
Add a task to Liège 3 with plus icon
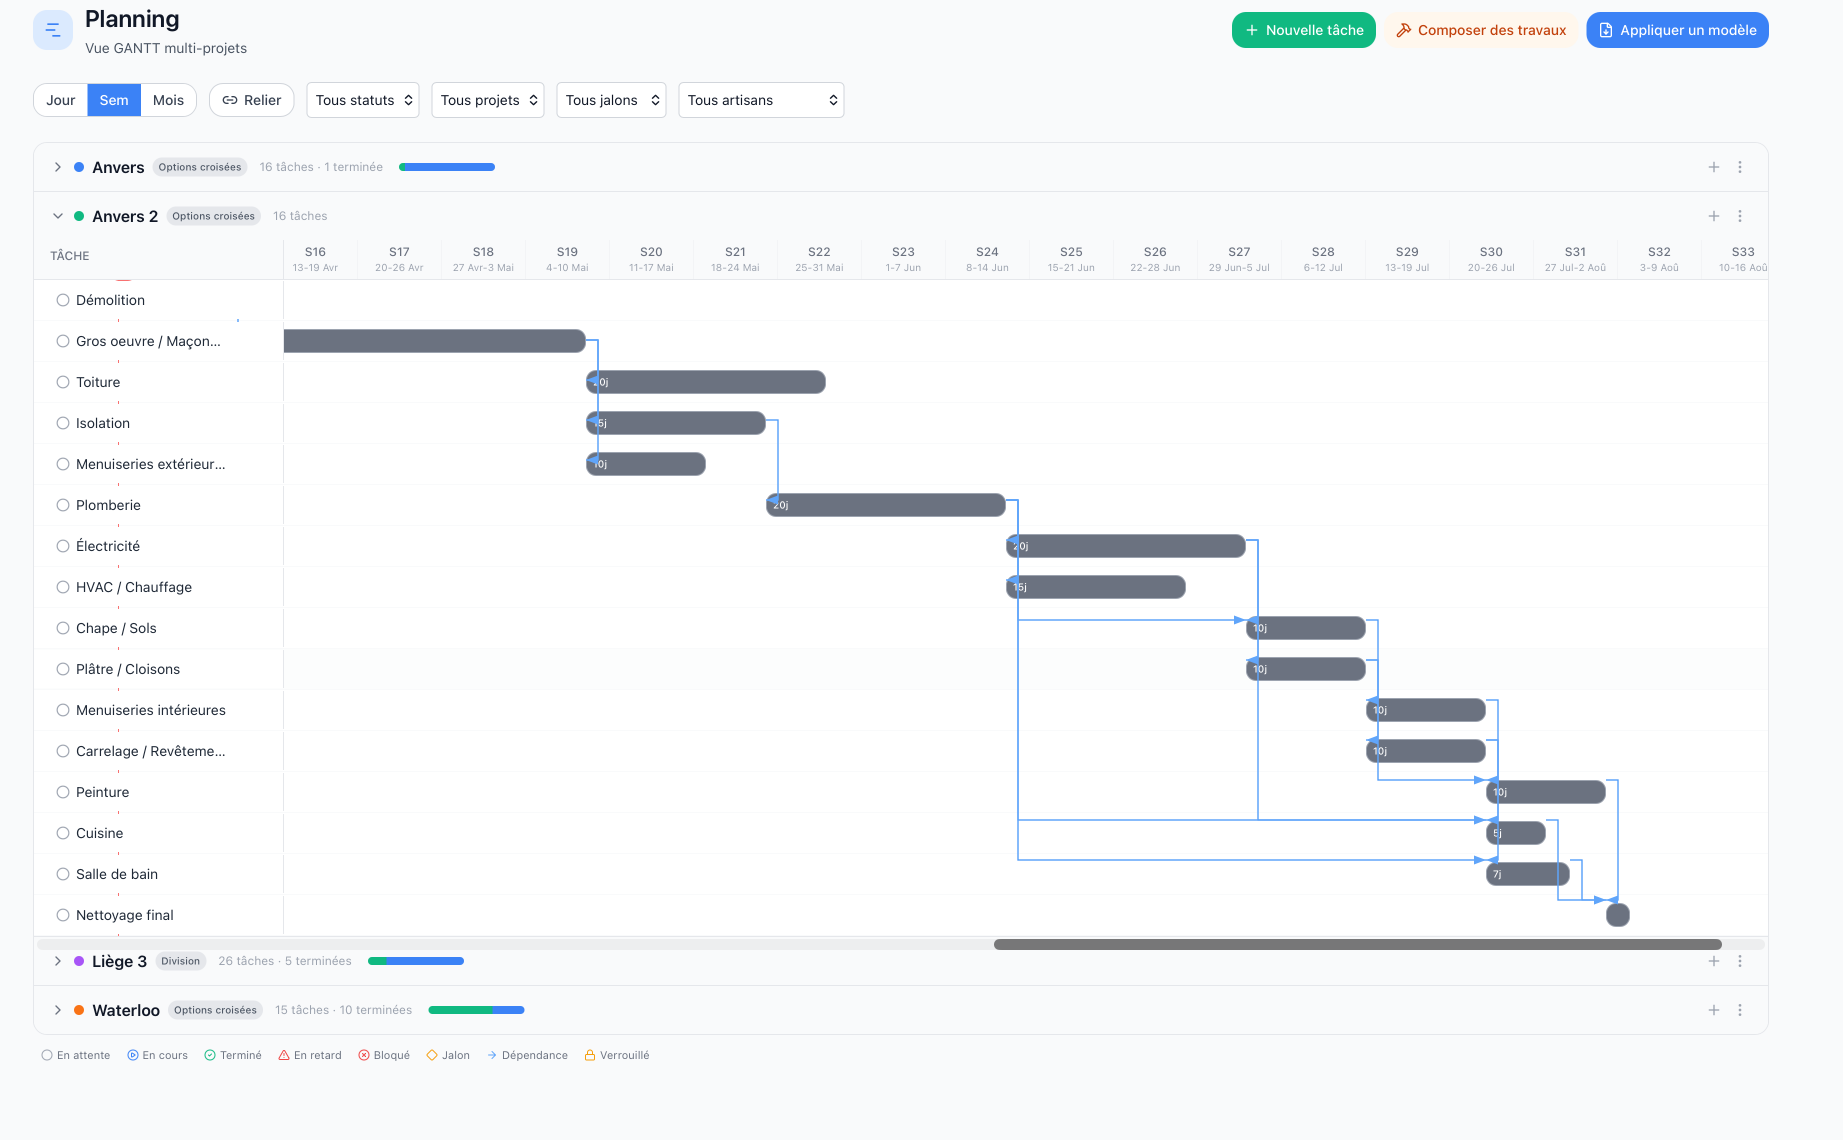pyautogui.click(x=1714, y=961)
